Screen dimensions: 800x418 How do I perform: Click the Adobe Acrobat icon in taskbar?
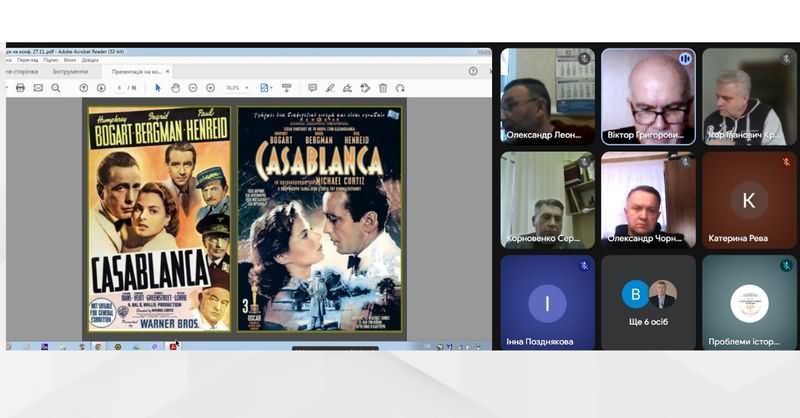click(x=173, y=347)
